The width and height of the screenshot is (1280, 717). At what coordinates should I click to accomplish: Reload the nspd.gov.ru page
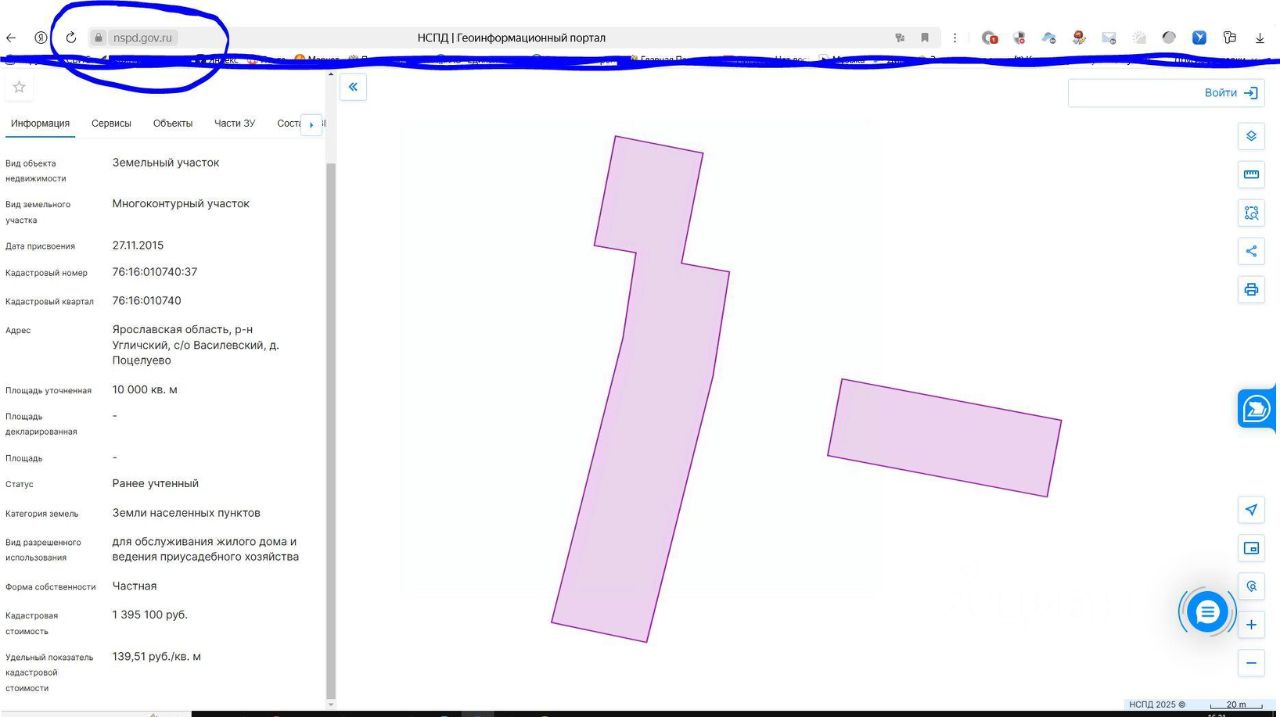click(x=71, y=38)
